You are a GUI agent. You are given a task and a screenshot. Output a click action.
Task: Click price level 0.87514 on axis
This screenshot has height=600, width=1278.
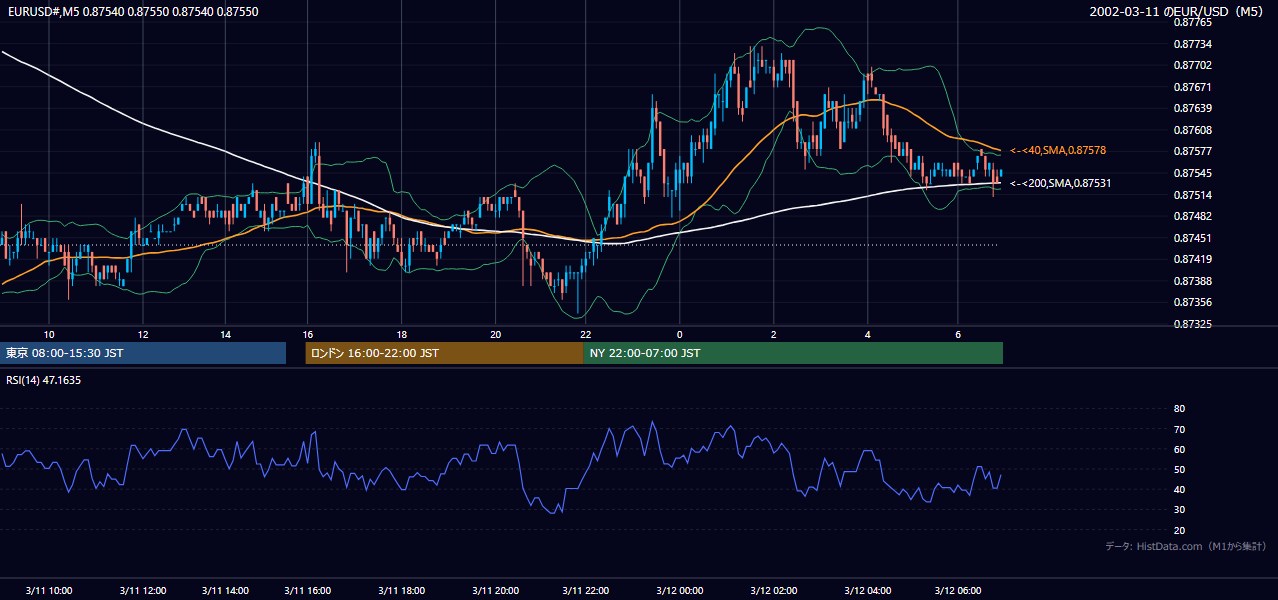click(1192, 195)
